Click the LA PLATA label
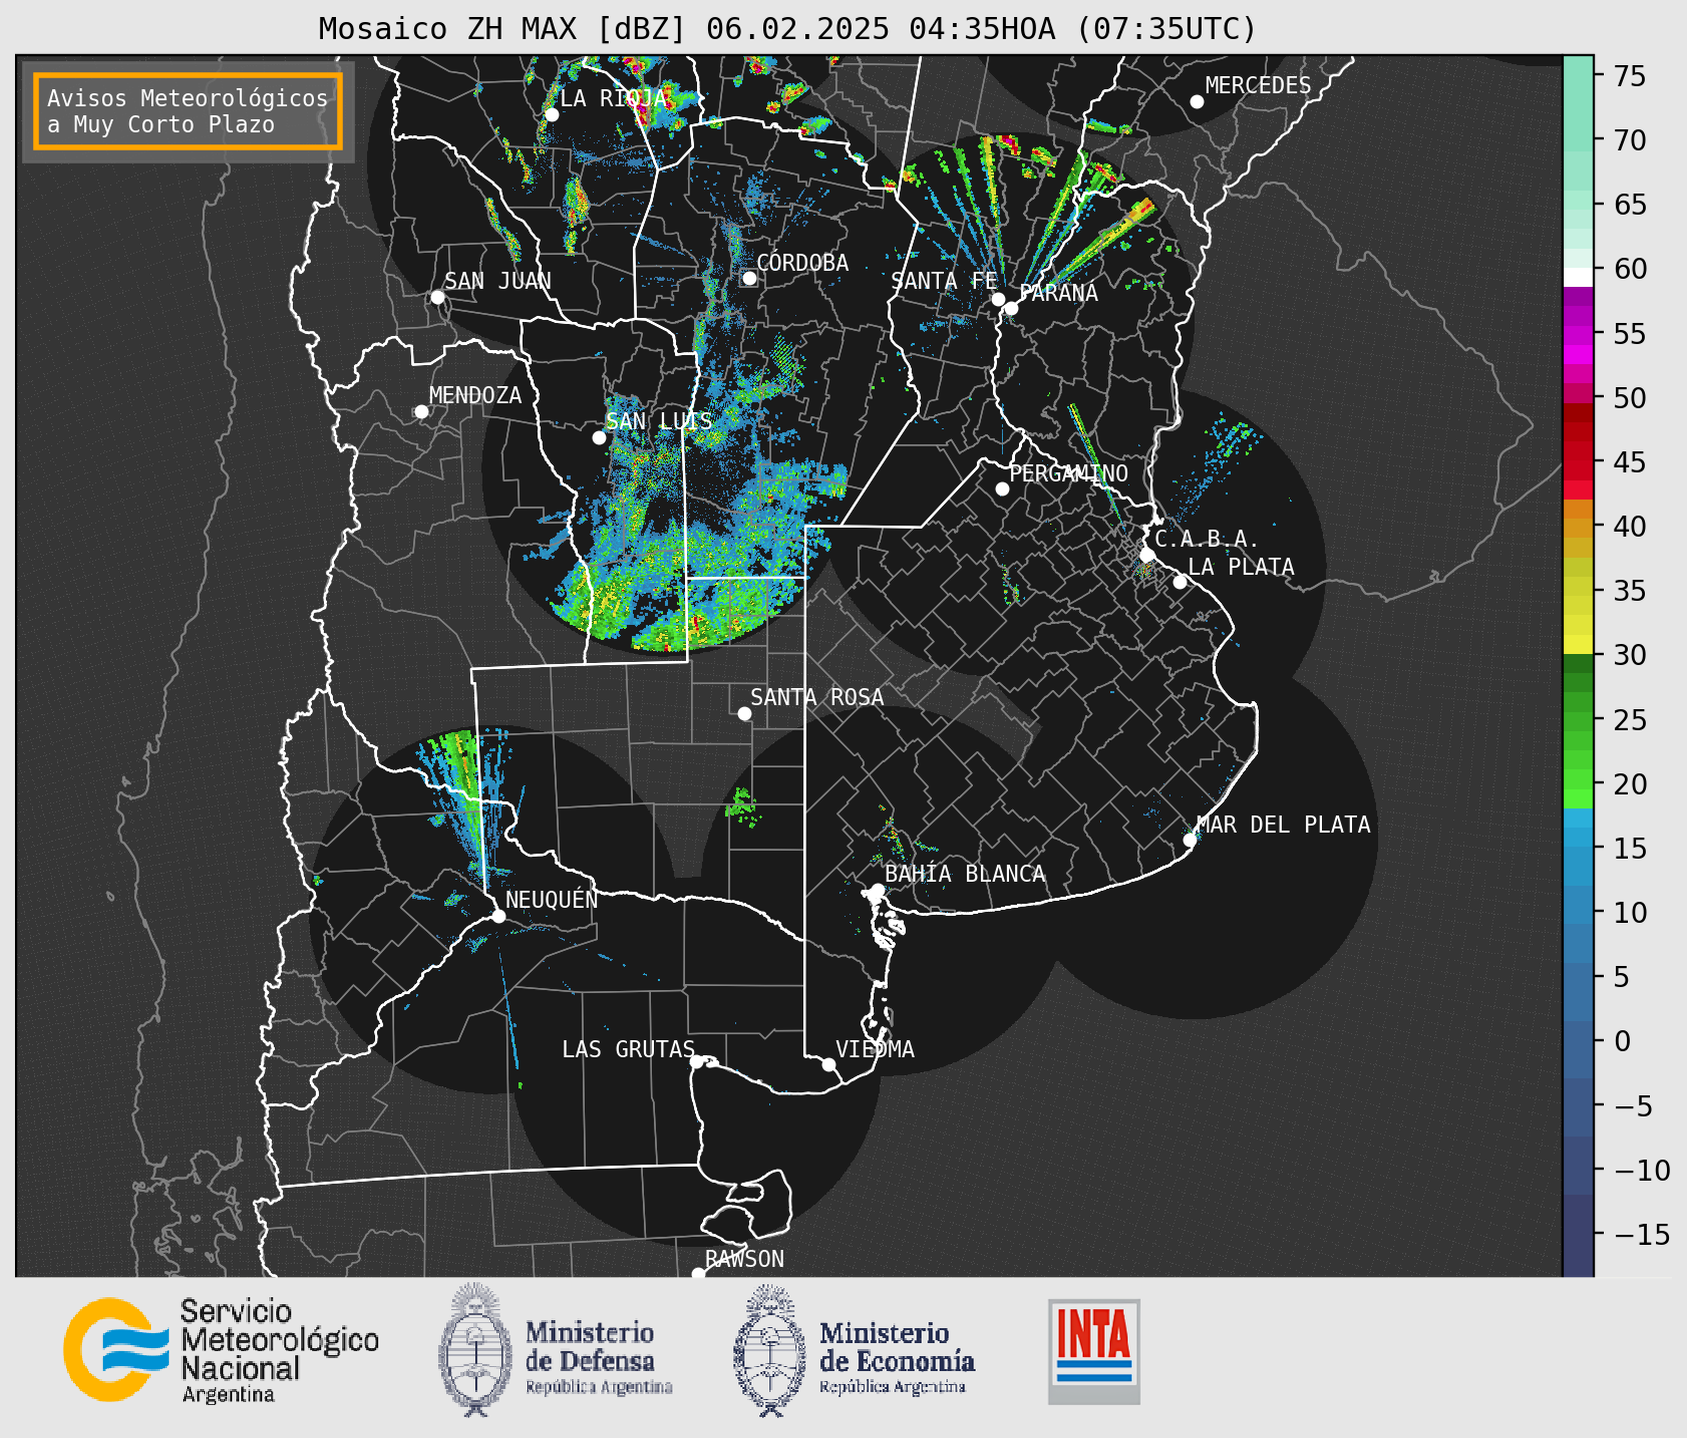 click(x=1241, y=567)
